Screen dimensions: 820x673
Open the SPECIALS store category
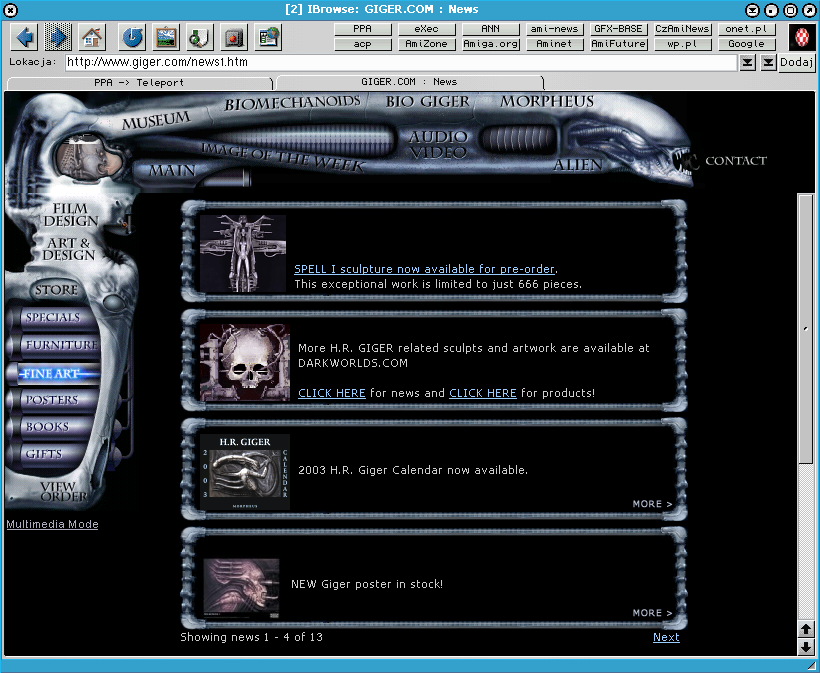pos(53,317)
